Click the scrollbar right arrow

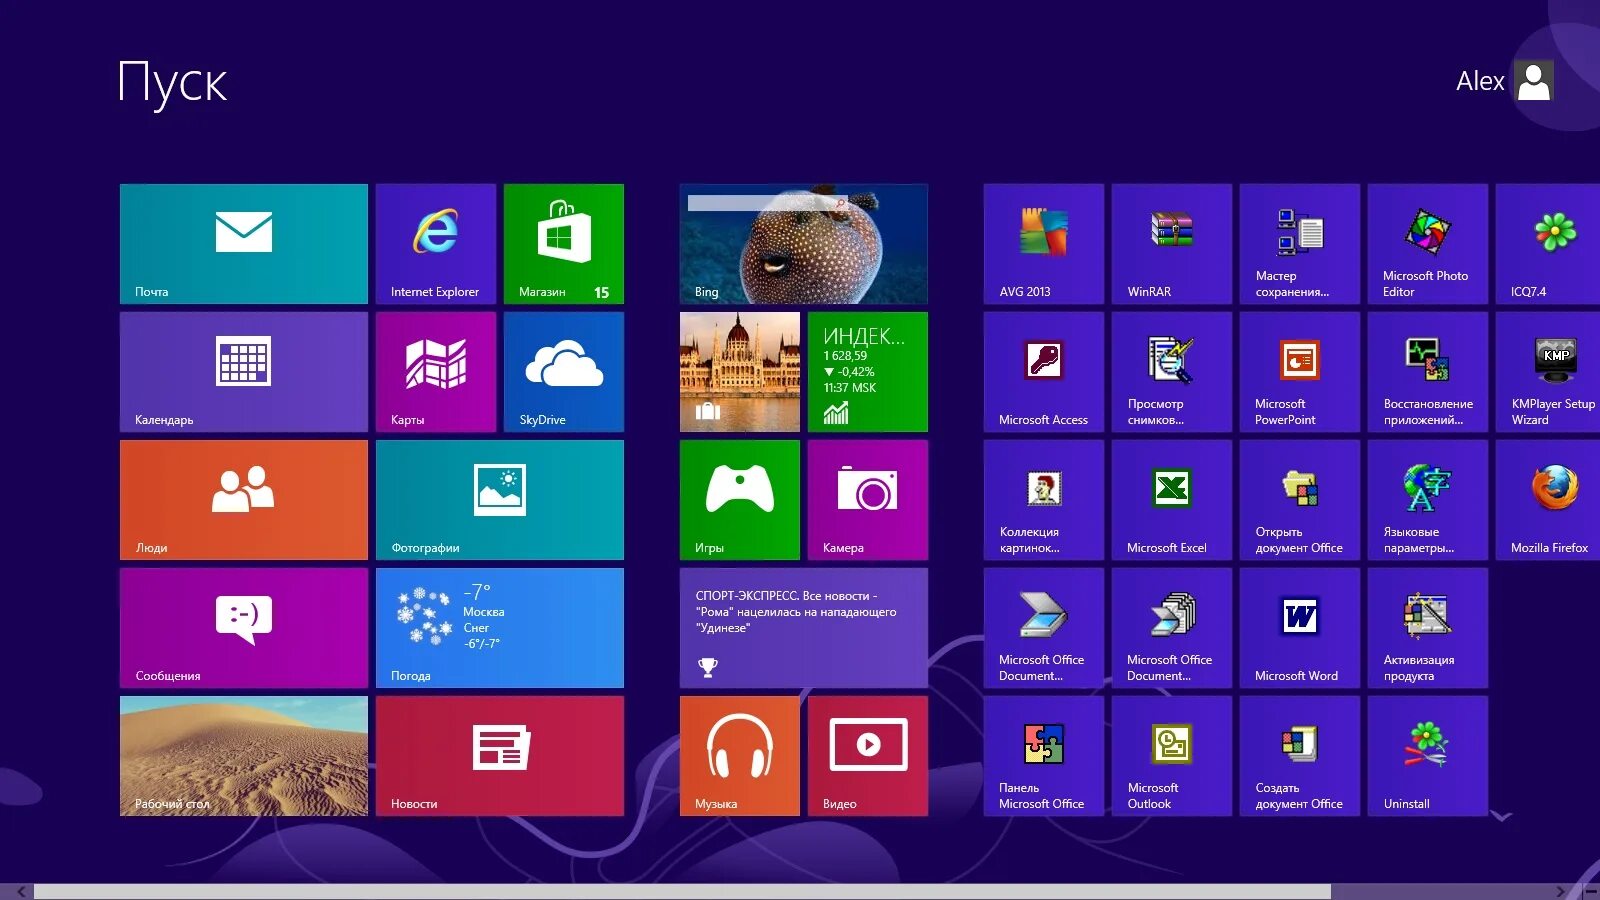click(x=1560, y=891)
